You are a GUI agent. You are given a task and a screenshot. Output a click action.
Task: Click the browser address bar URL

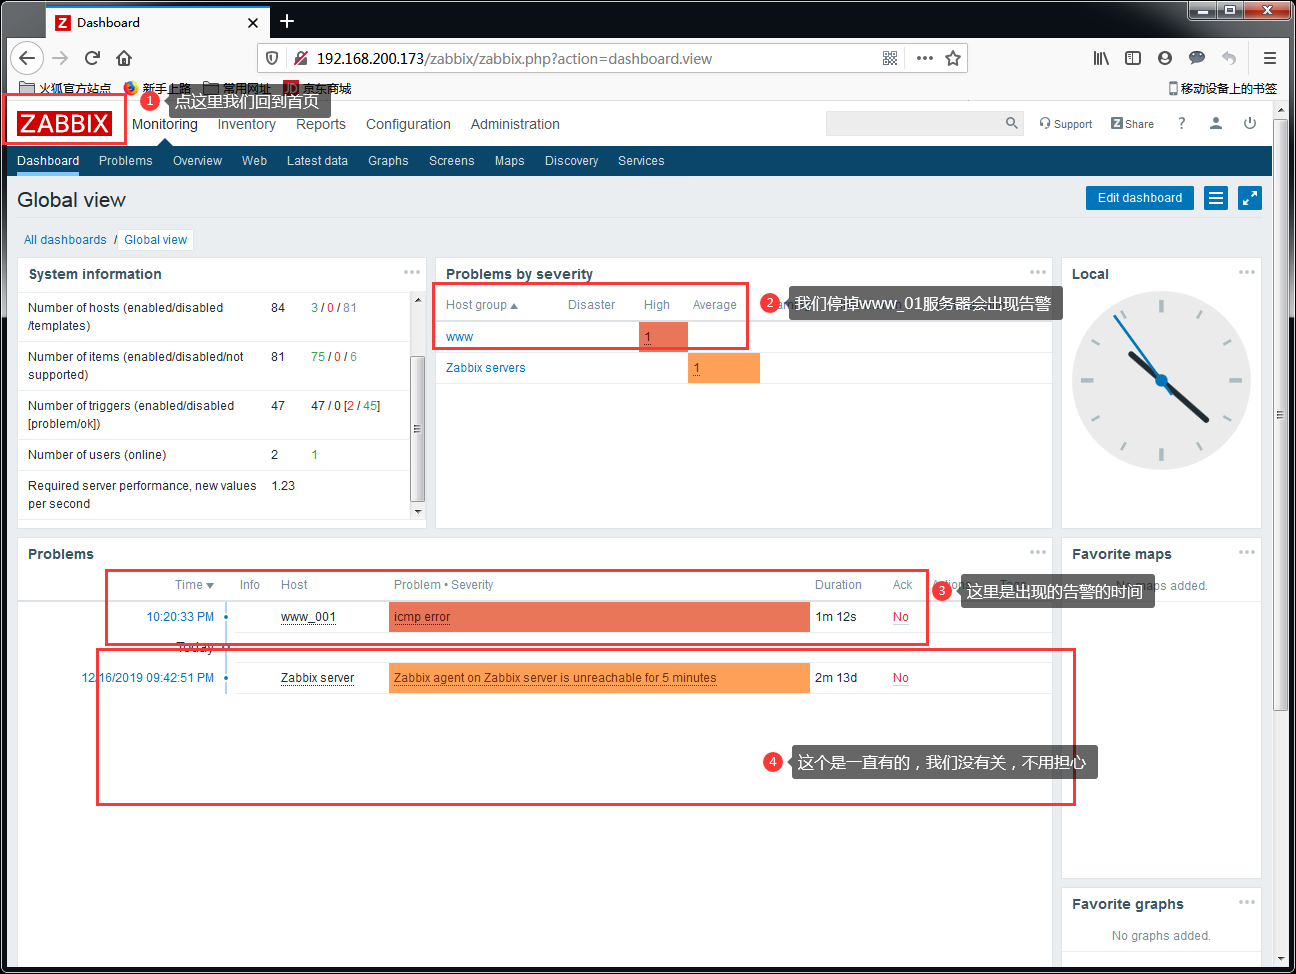coord(514,59)
